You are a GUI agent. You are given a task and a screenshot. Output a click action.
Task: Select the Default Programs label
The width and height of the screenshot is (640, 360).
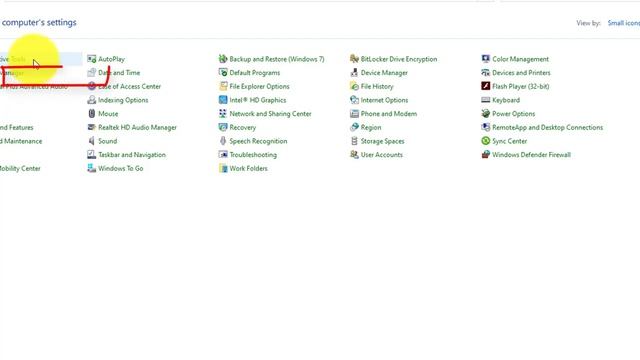coord(255,73)
